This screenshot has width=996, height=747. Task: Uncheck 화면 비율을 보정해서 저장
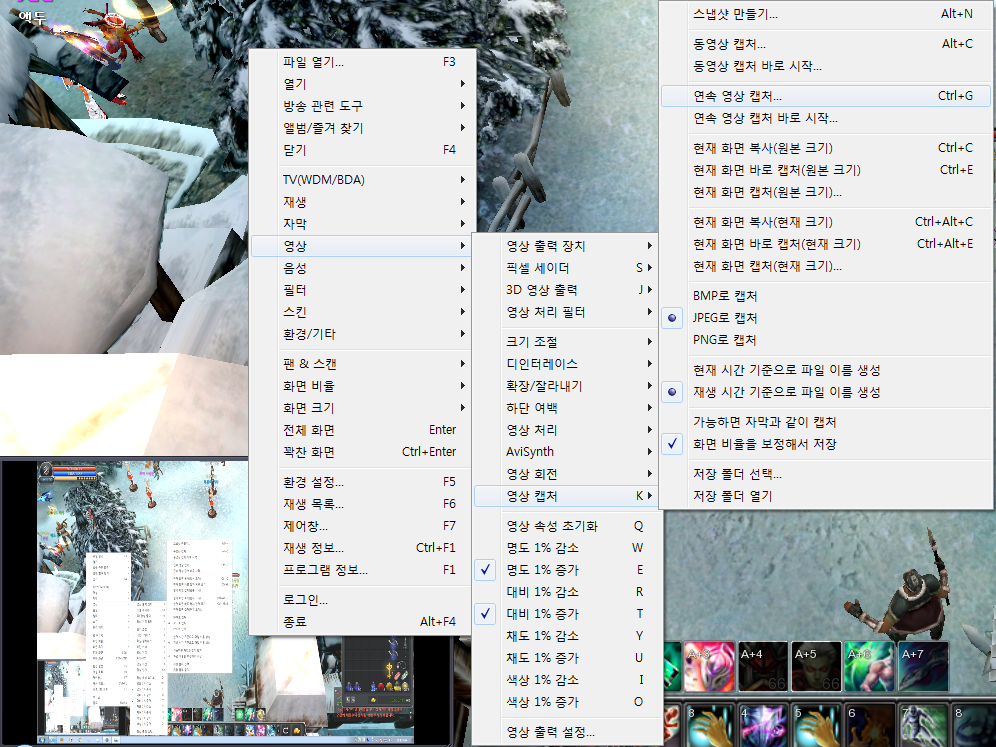[826, 444]
